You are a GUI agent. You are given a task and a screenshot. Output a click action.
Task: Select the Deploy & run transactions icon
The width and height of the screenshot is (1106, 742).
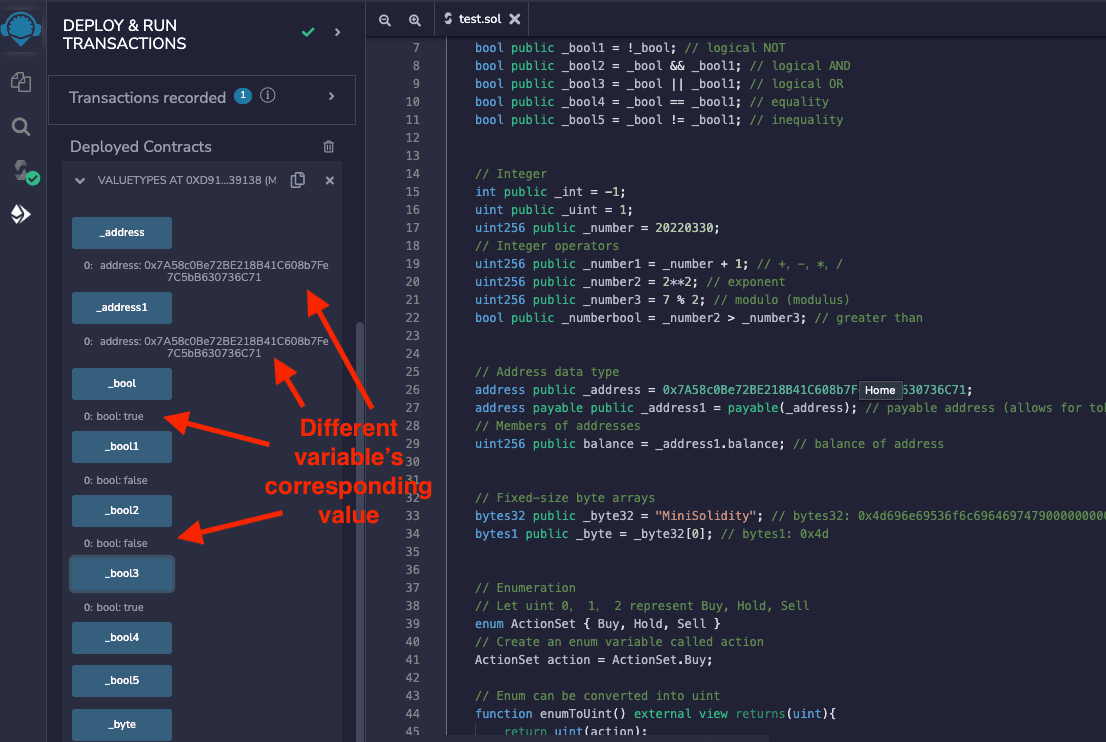click(21, 214)
